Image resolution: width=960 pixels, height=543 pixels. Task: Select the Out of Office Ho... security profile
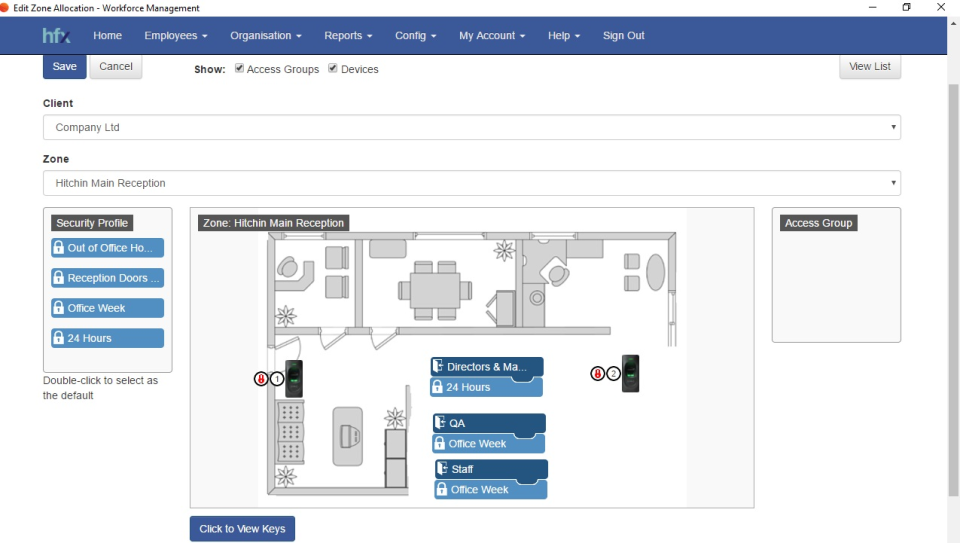(x=108, y=248)
